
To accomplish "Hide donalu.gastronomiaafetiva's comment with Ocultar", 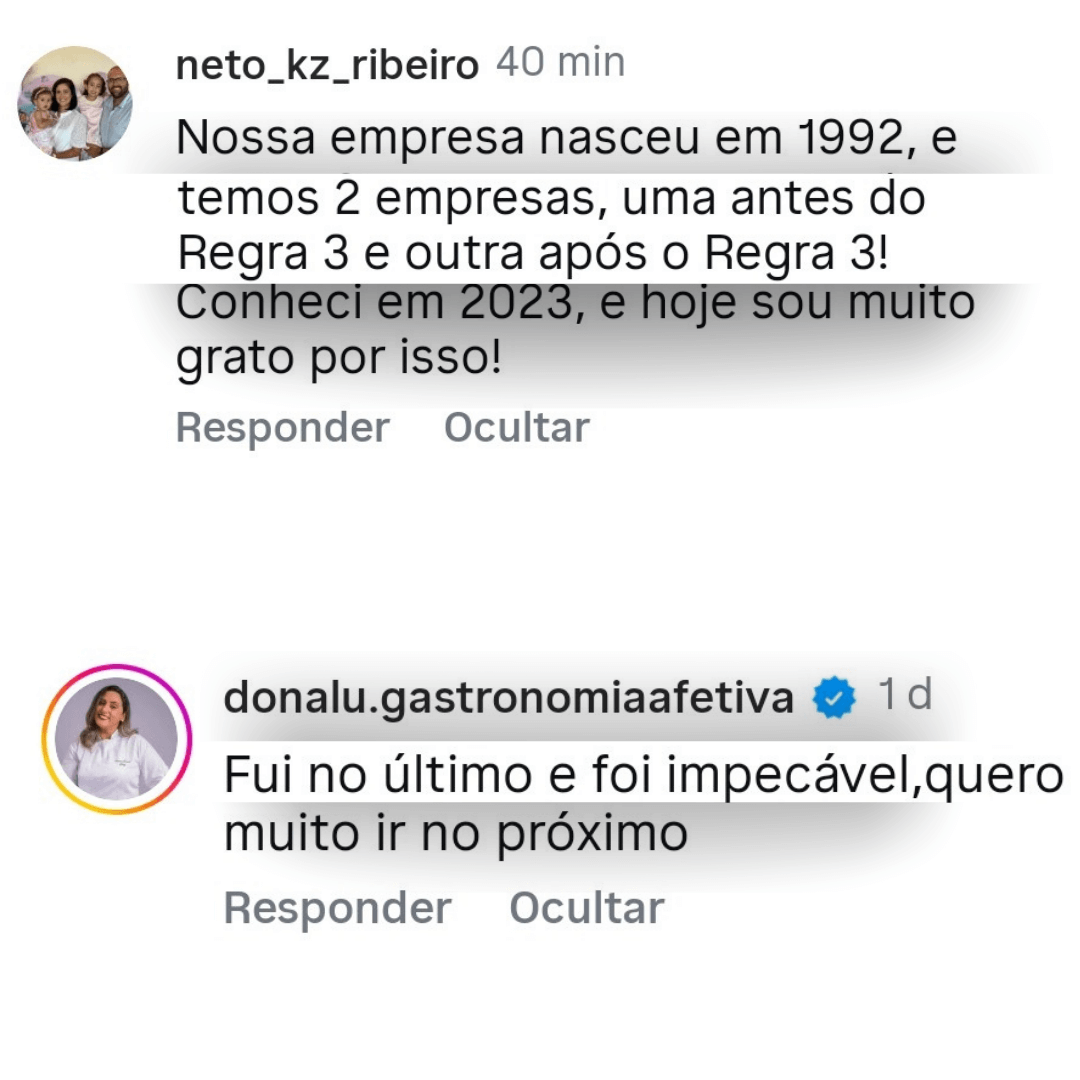I will [x=586, y=908].
